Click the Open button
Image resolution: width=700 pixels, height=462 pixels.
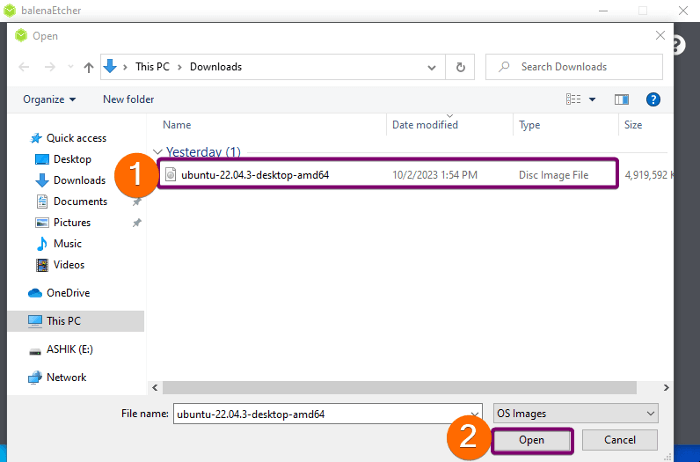531,440
